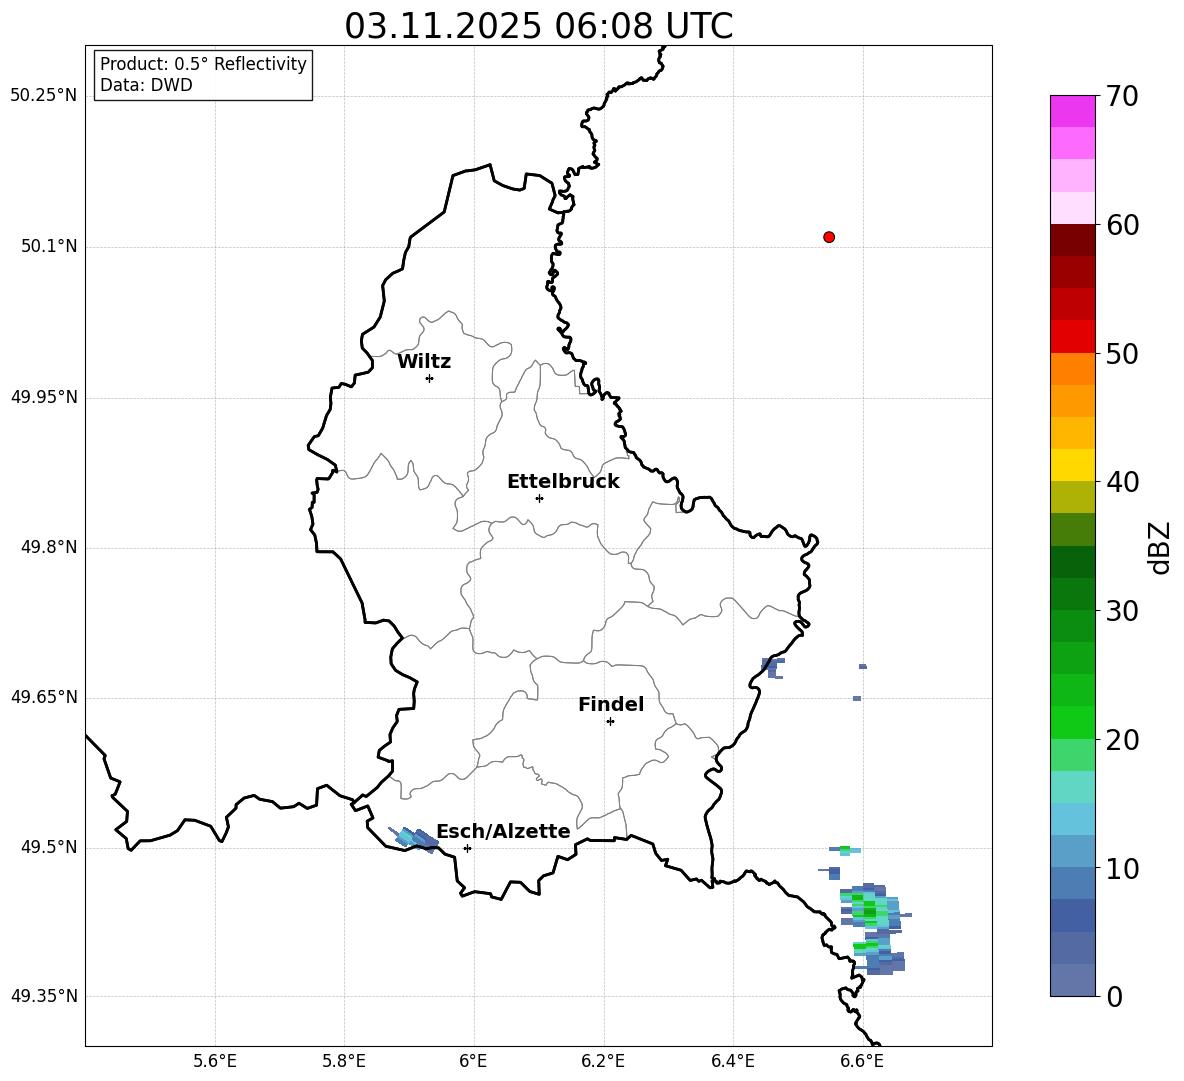Click the 50.25°N latitude label
Screen dimensions: 1184x1081
click(44, 96)
